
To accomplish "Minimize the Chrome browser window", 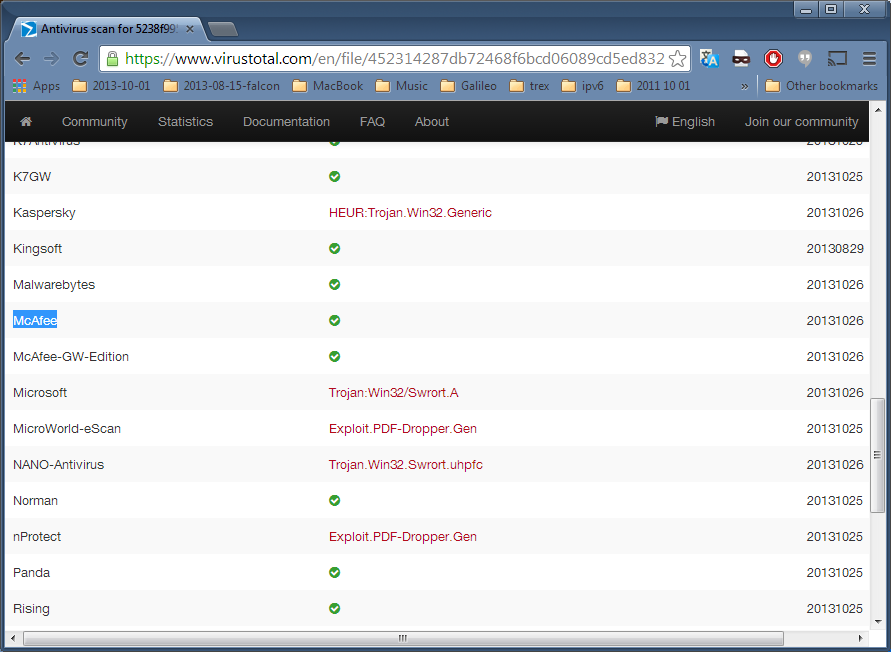I will [x=806, y=9].
